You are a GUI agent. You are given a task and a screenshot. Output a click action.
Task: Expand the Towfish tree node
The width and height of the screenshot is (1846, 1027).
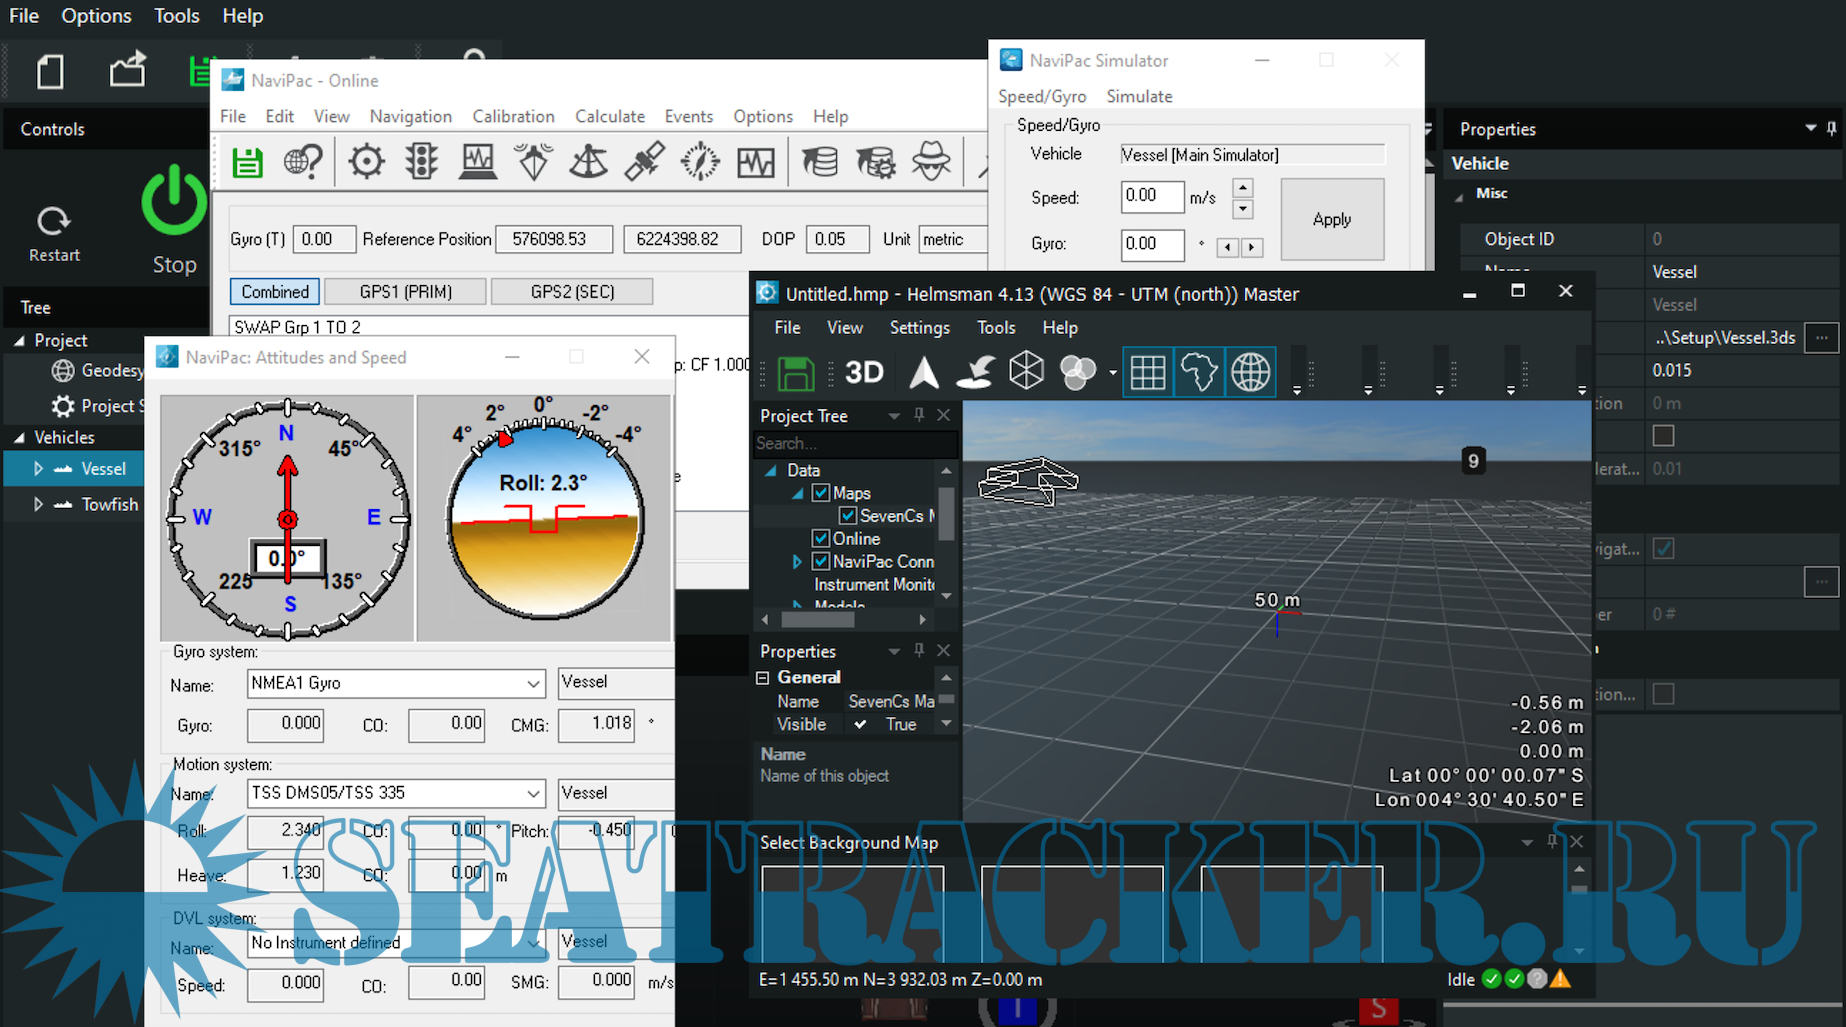click(38, 505)
